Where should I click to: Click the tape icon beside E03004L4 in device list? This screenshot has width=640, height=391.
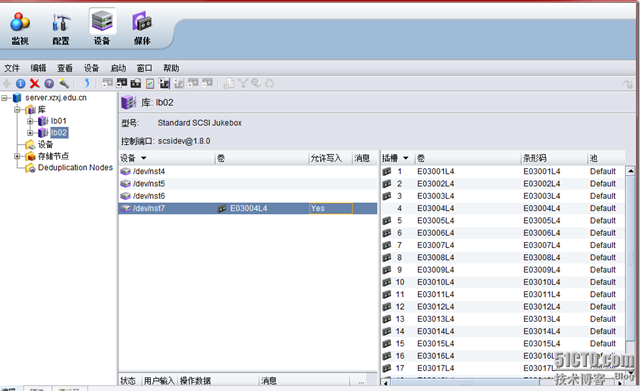point(222,209)
